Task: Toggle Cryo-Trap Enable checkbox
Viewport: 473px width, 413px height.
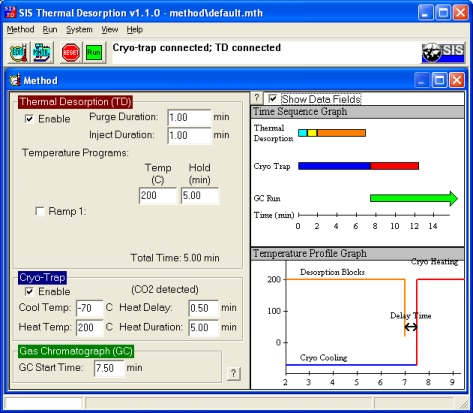Action: pos(29,291)
